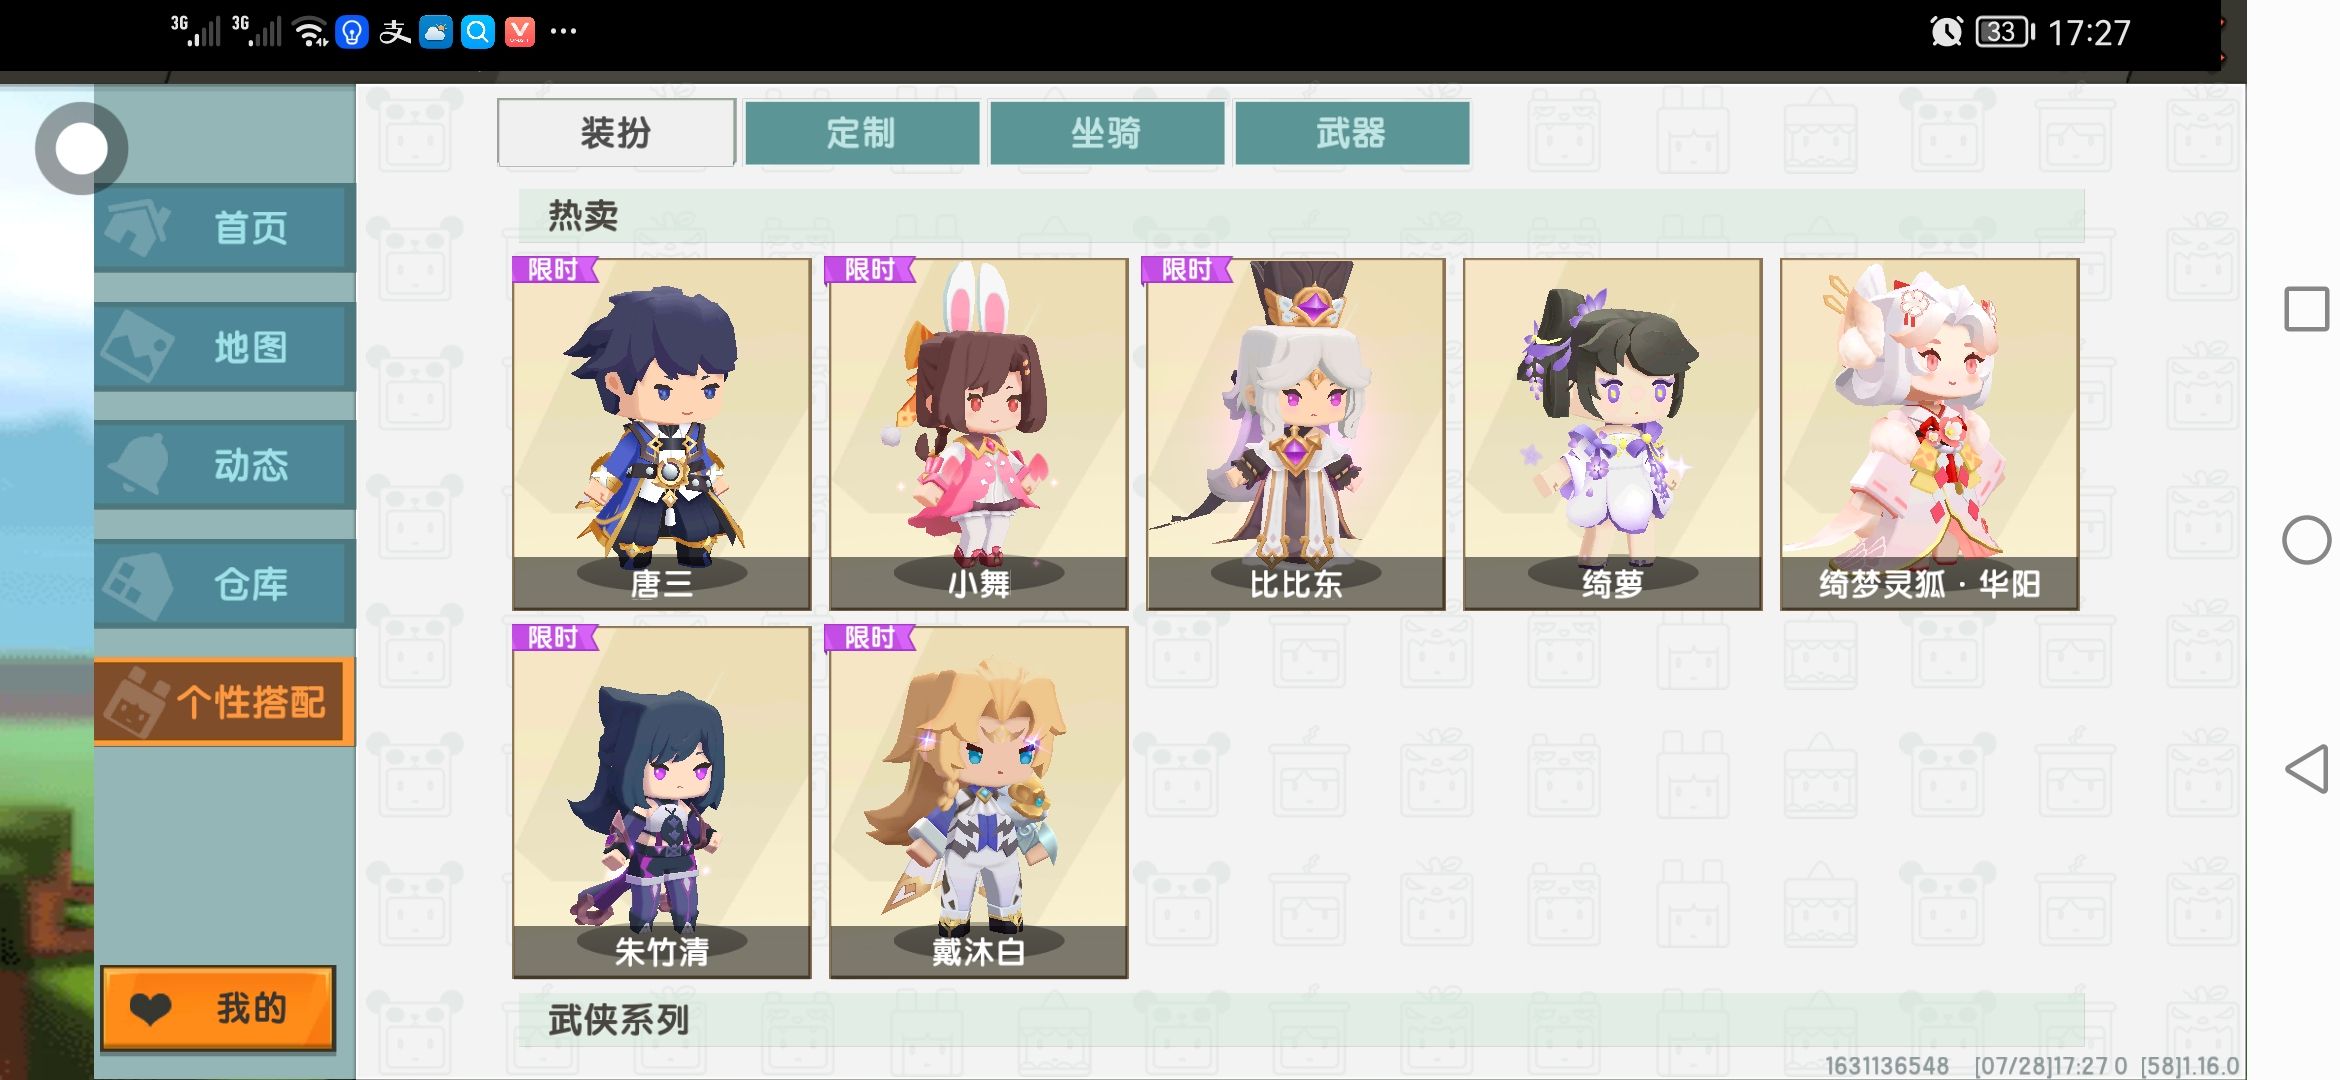2340x1080 pixels.
Task: Tap the Android back triangle icon
Action: [2307, 769]
